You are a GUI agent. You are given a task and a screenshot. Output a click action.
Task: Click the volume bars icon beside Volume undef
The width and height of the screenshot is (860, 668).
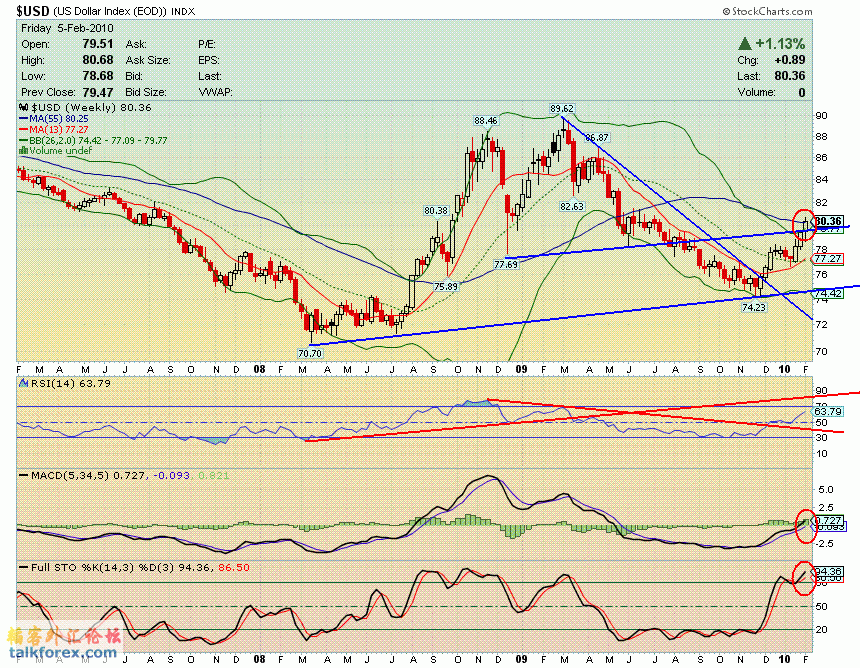click(x=24, y=150)
